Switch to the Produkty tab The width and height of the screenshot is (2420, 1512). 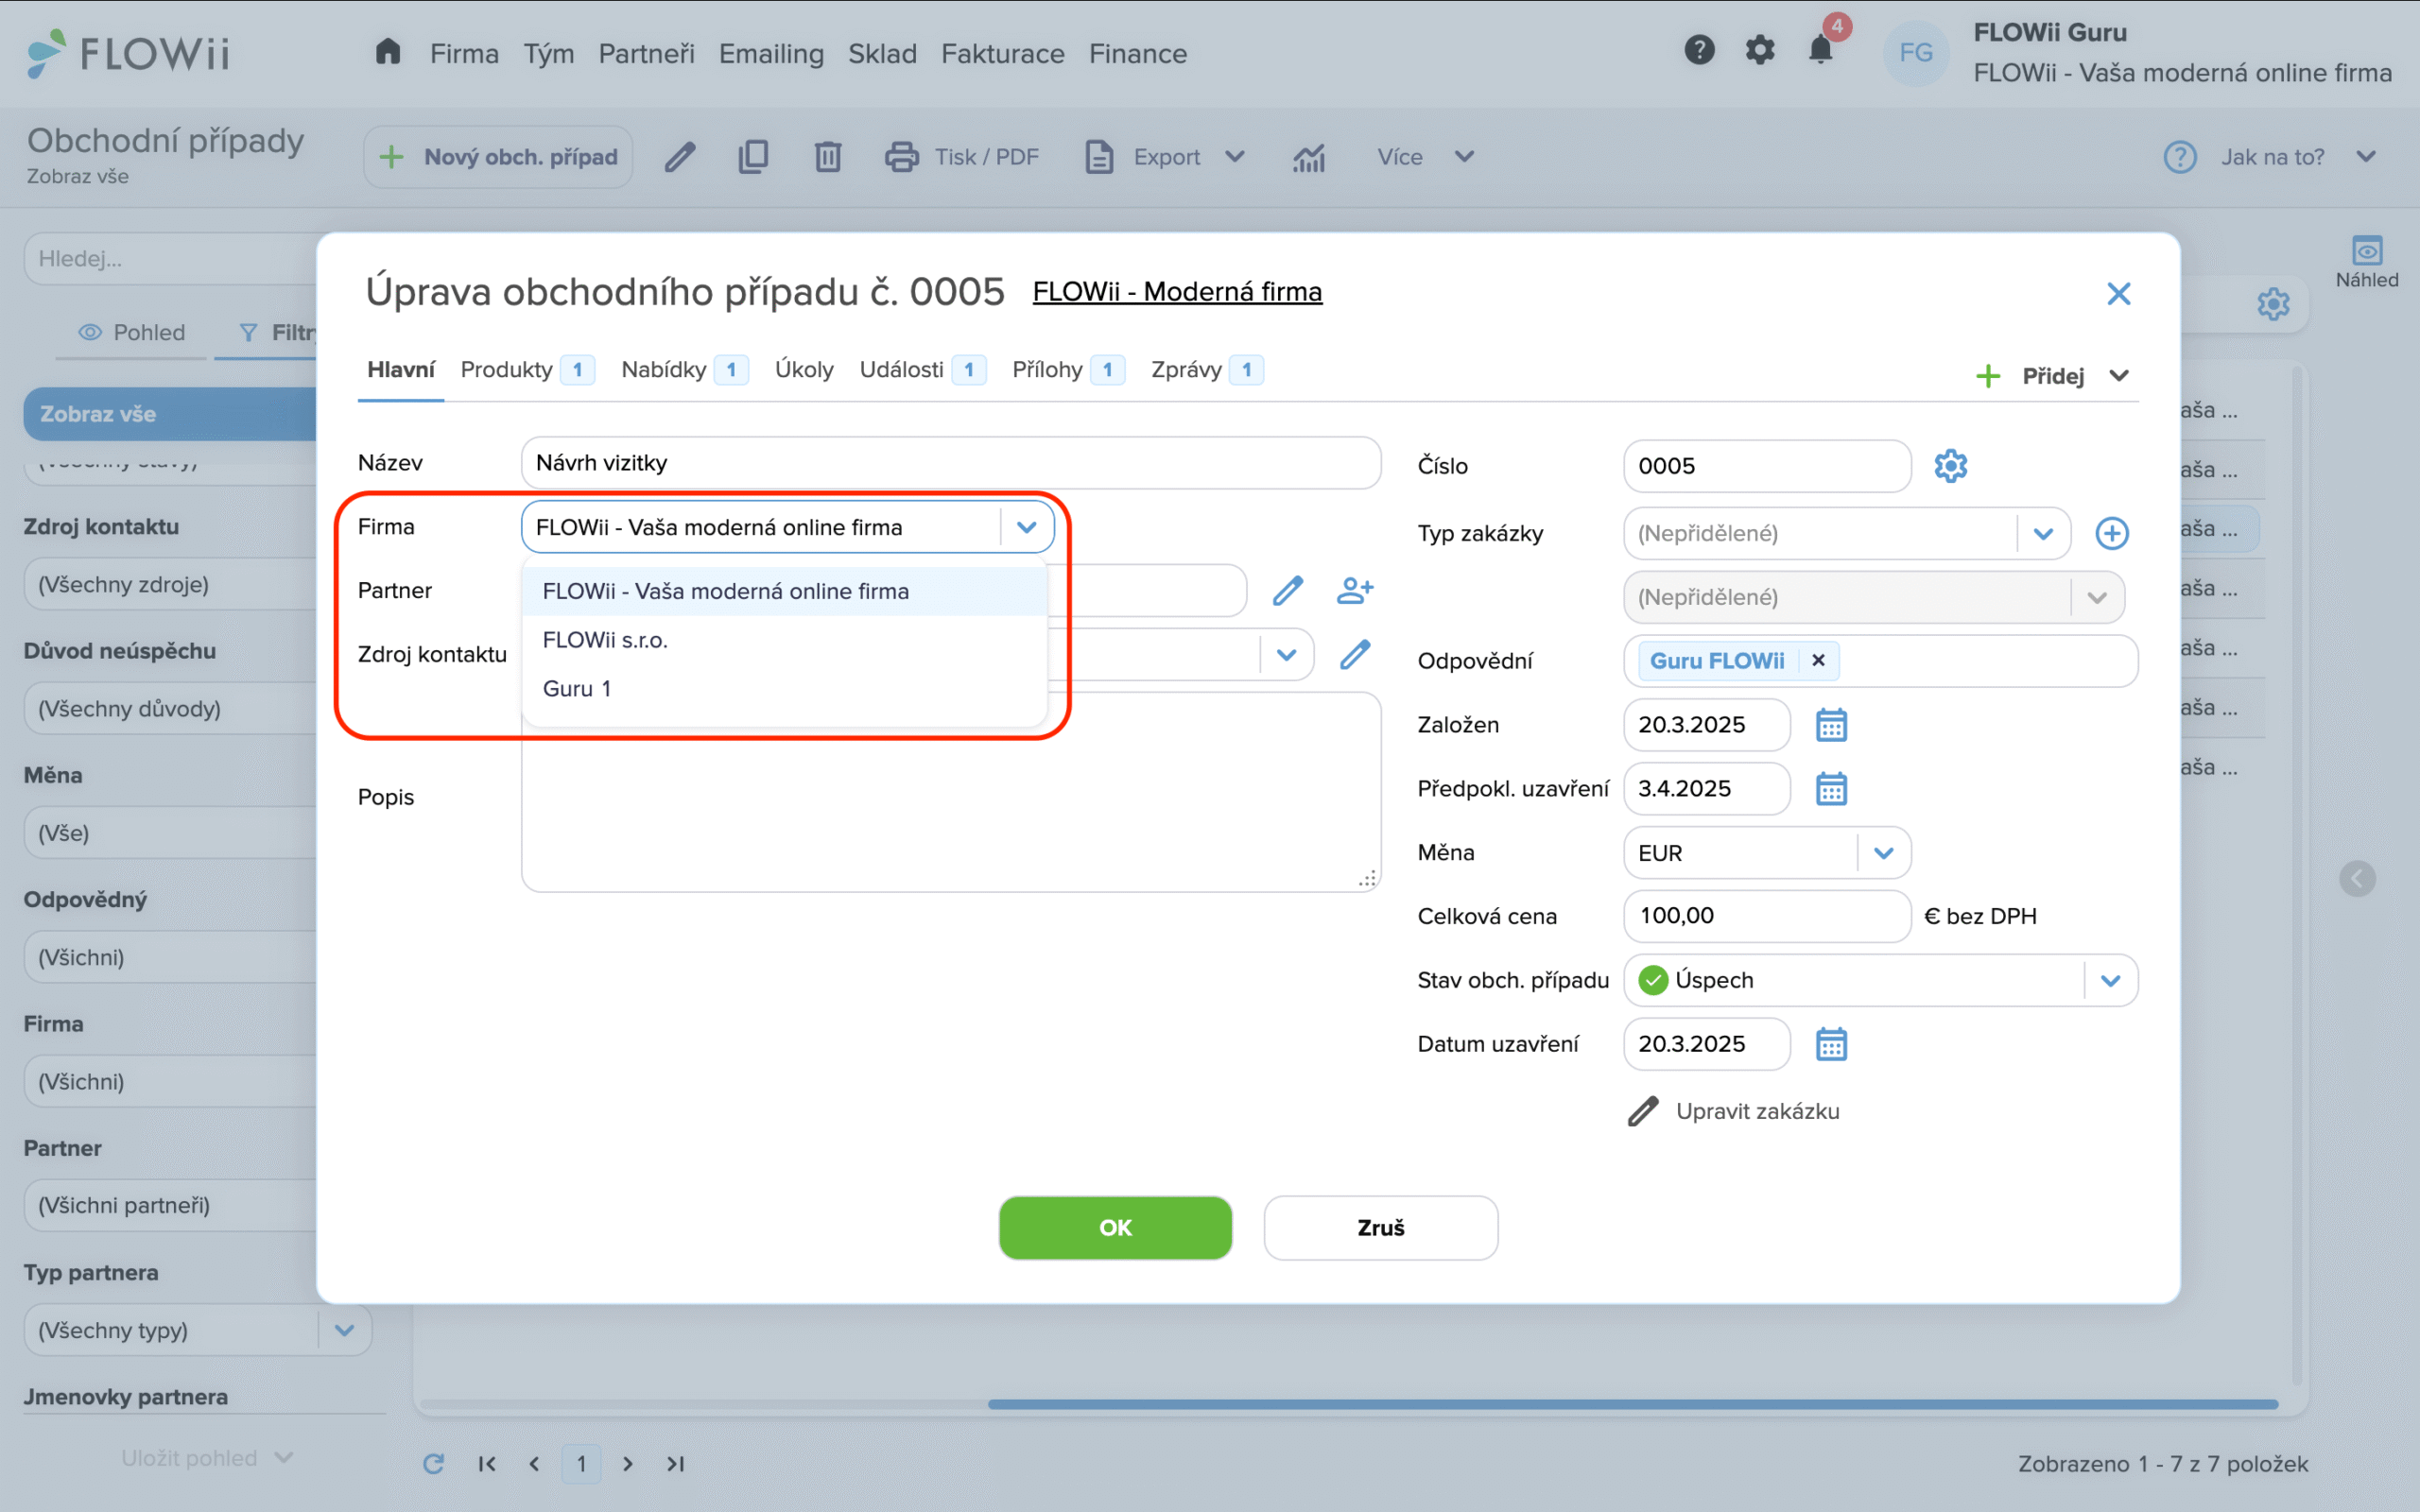click(527, 370)
